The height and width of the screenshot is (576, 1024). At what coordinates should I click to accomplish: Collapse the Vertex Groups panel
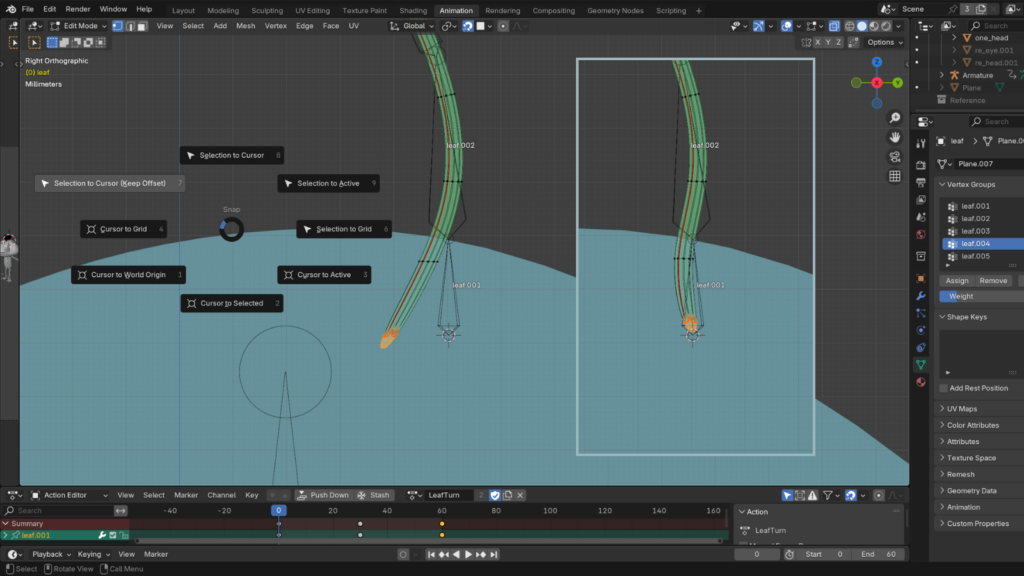pyautogui.click(x=970, y=185)
